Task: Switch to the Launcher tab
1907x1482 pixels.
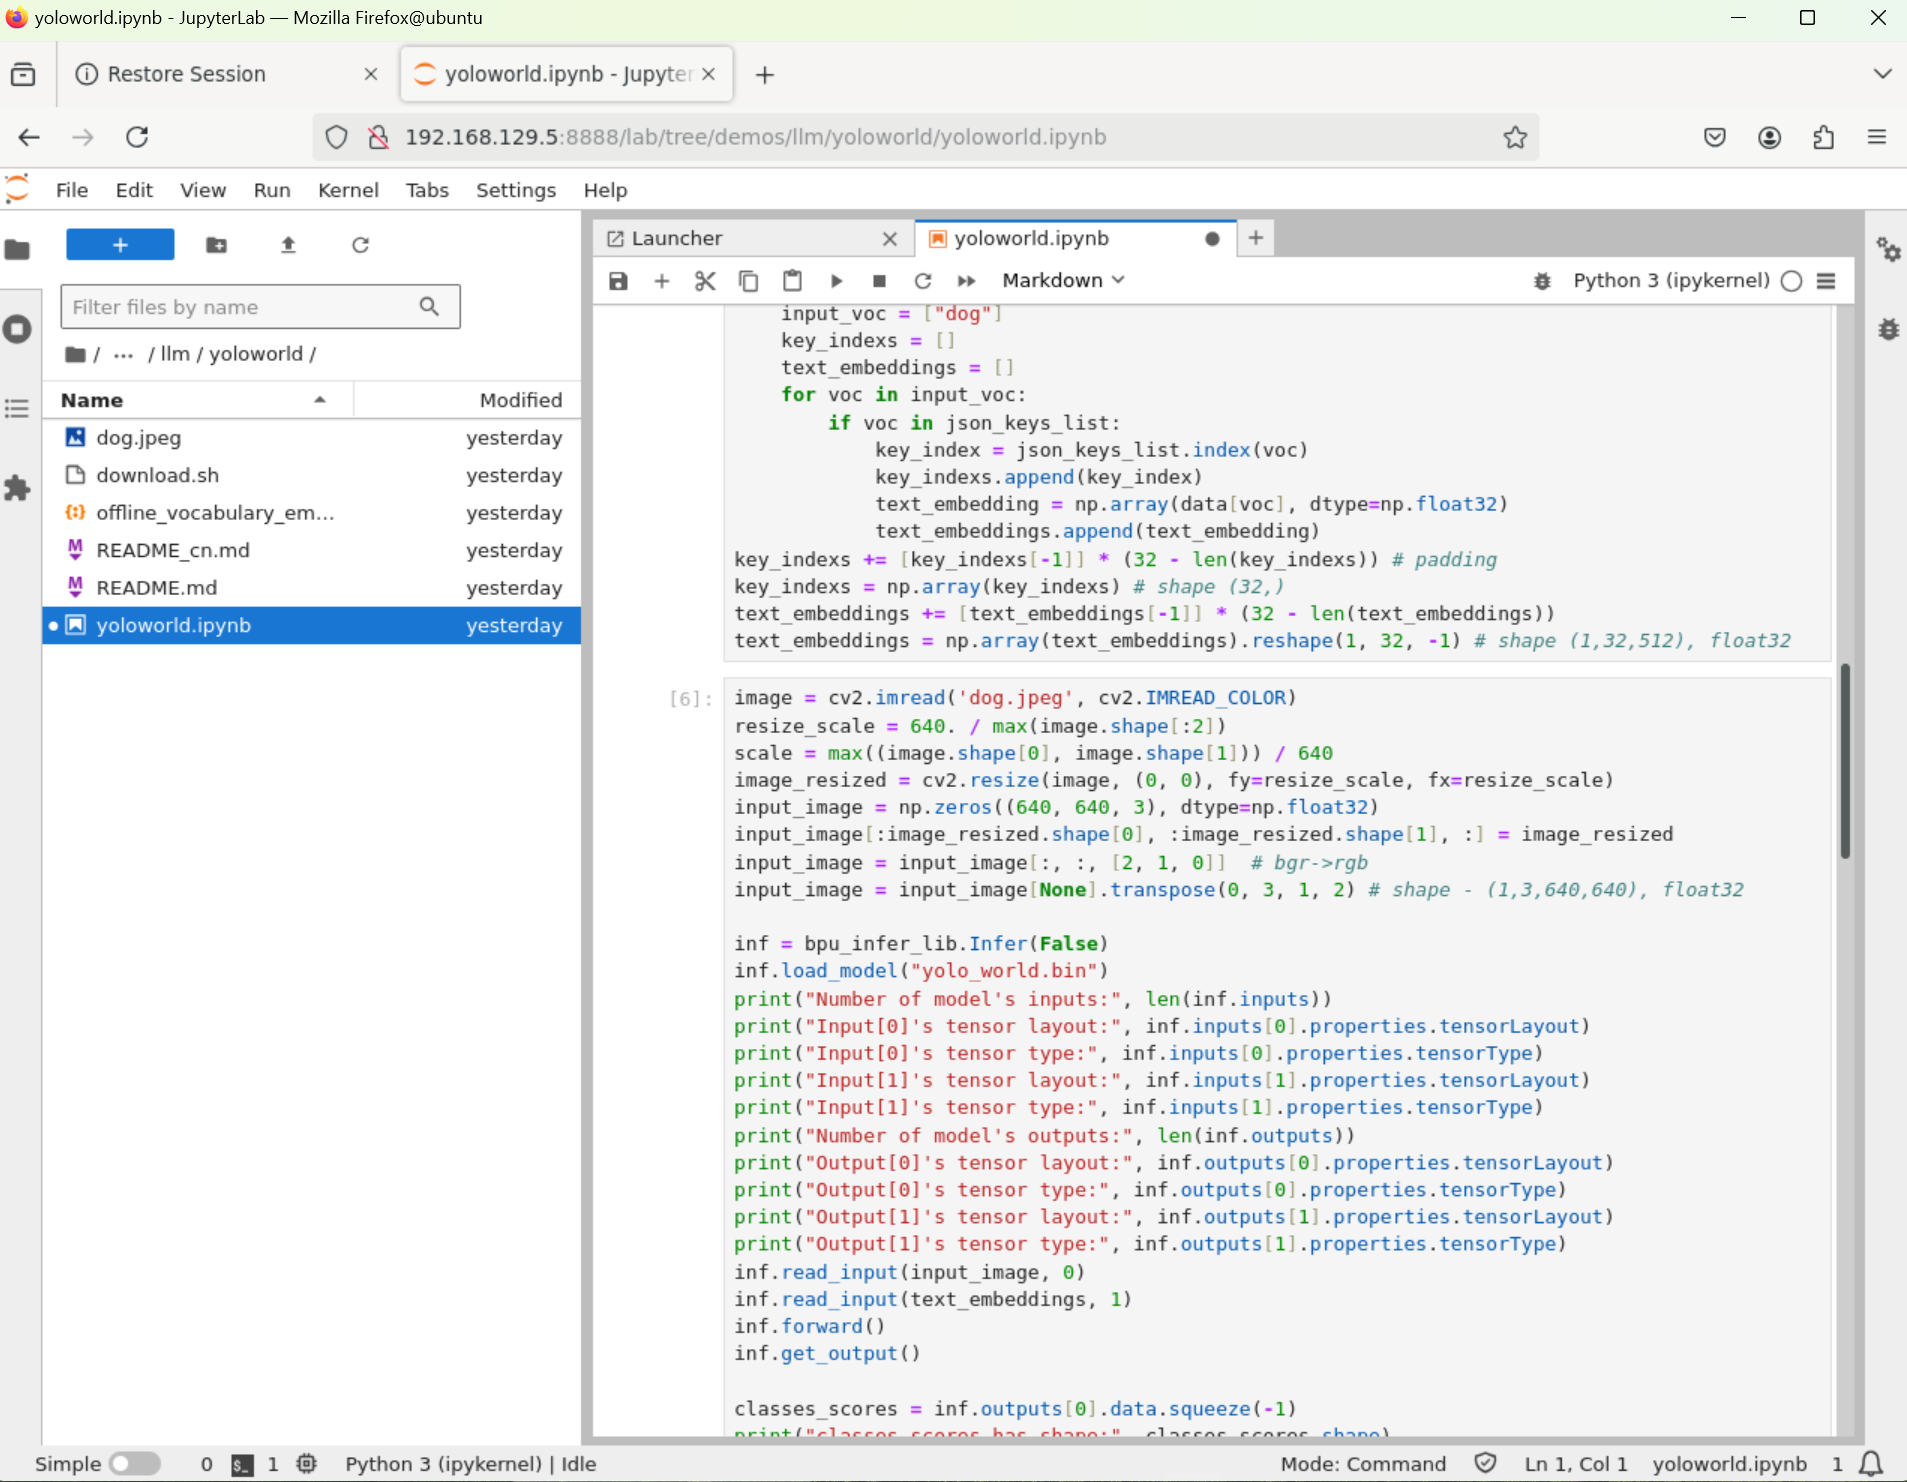Action: pyautogui.click(x=676, y=238)
